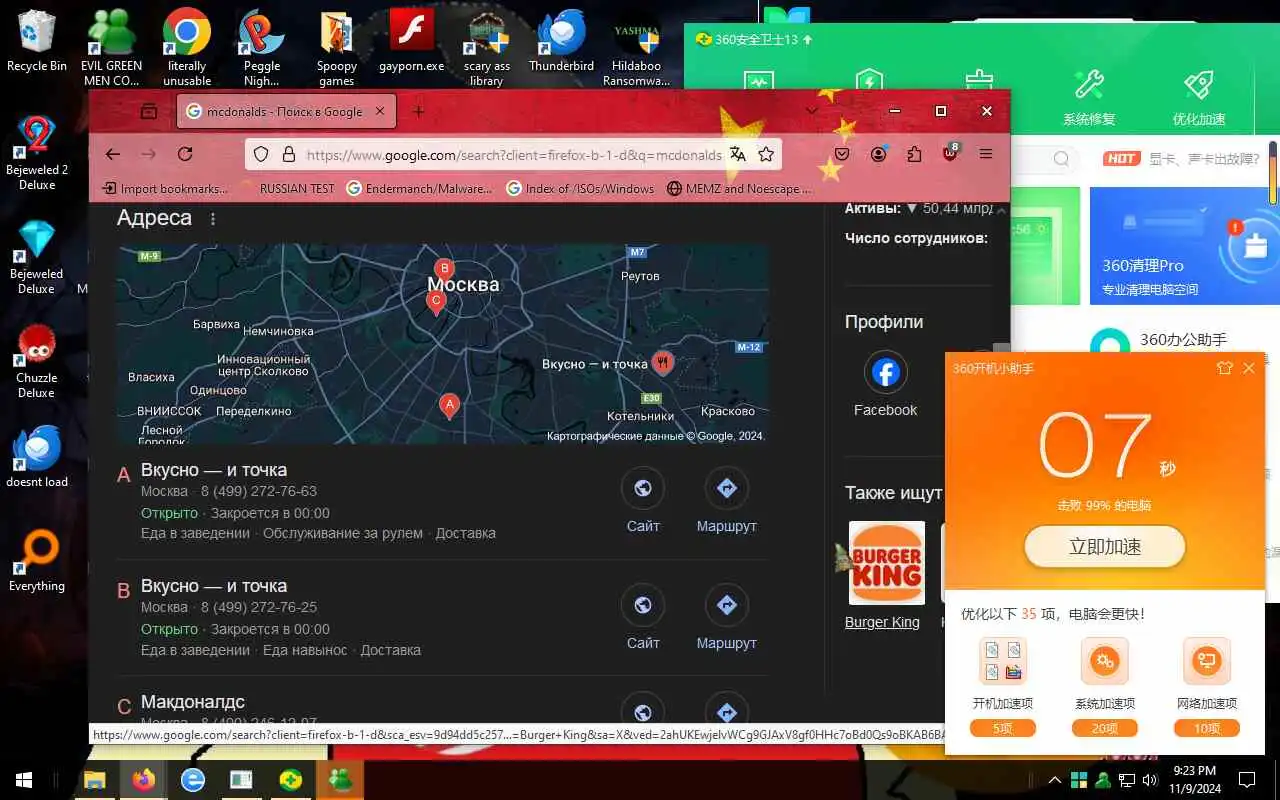Click the 系统修复 wrench tab in 360 window

[1089, 97]
